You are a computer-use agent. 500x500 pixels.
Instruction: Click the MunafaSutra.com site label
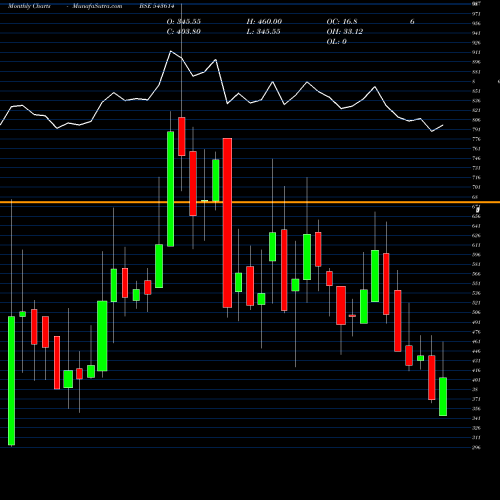[97, 6]
